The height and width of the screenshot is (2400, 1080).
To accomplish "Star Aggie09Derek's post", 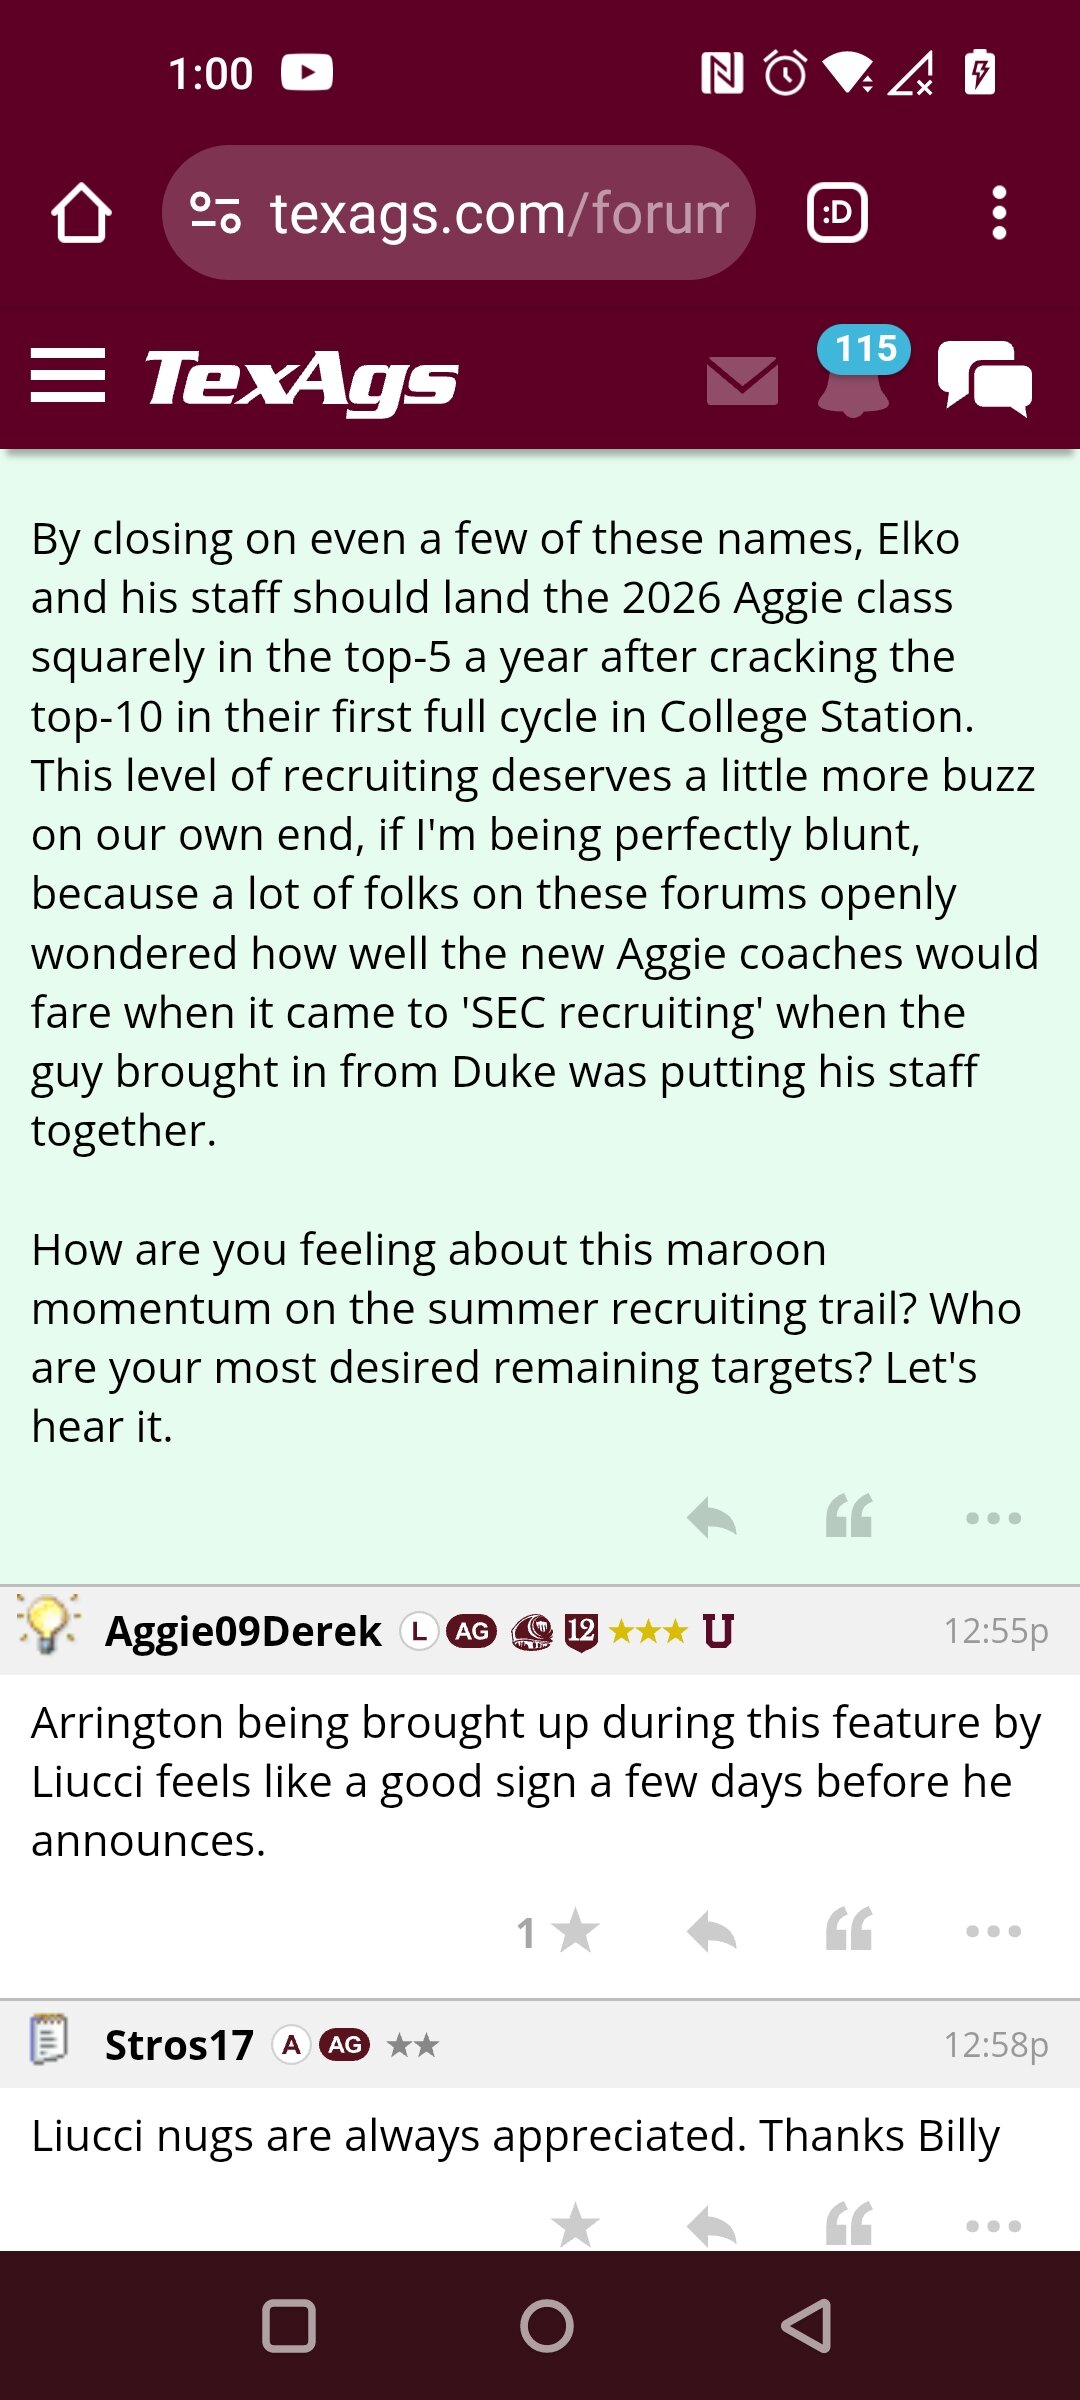I will (575, 1931).
